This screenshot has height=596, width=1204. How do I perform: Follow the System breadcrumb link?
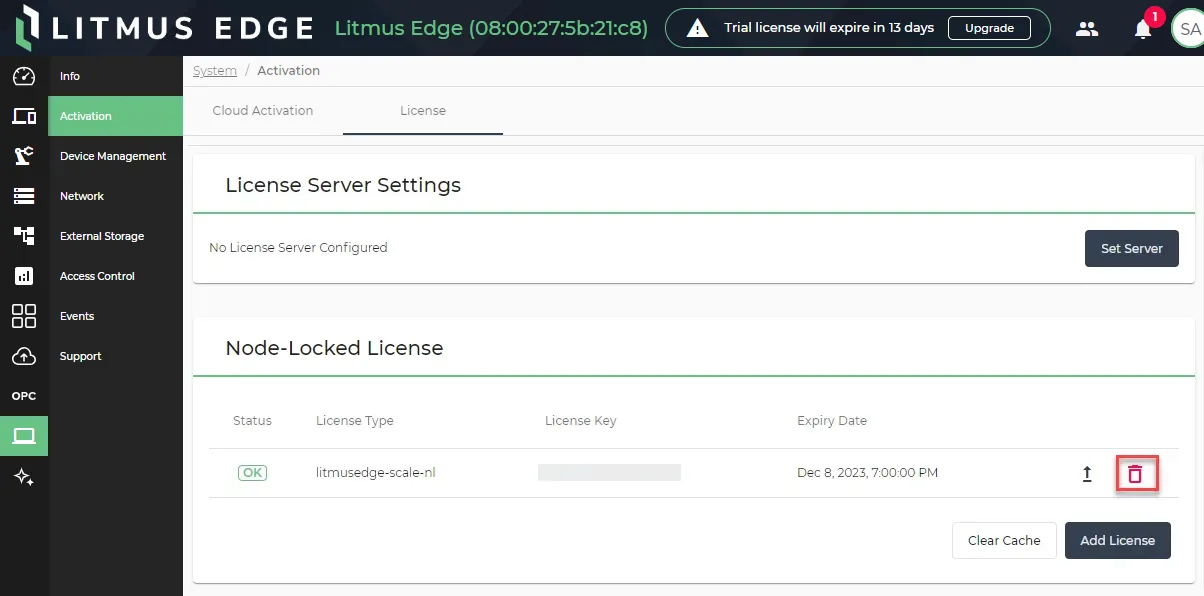215,71
